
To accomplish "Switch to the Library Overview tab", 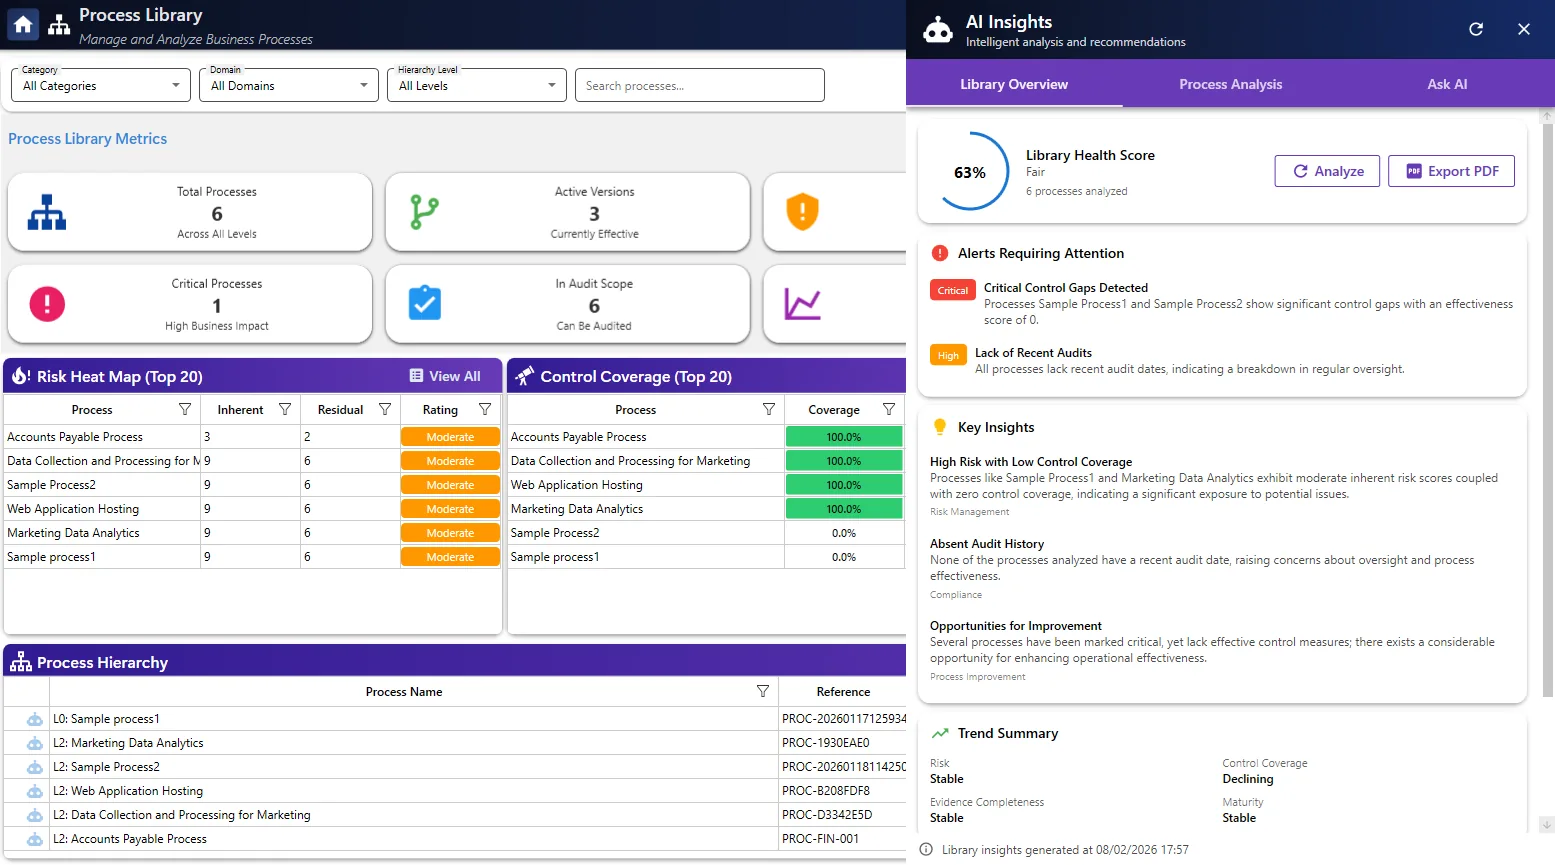I will (1014, 84).
